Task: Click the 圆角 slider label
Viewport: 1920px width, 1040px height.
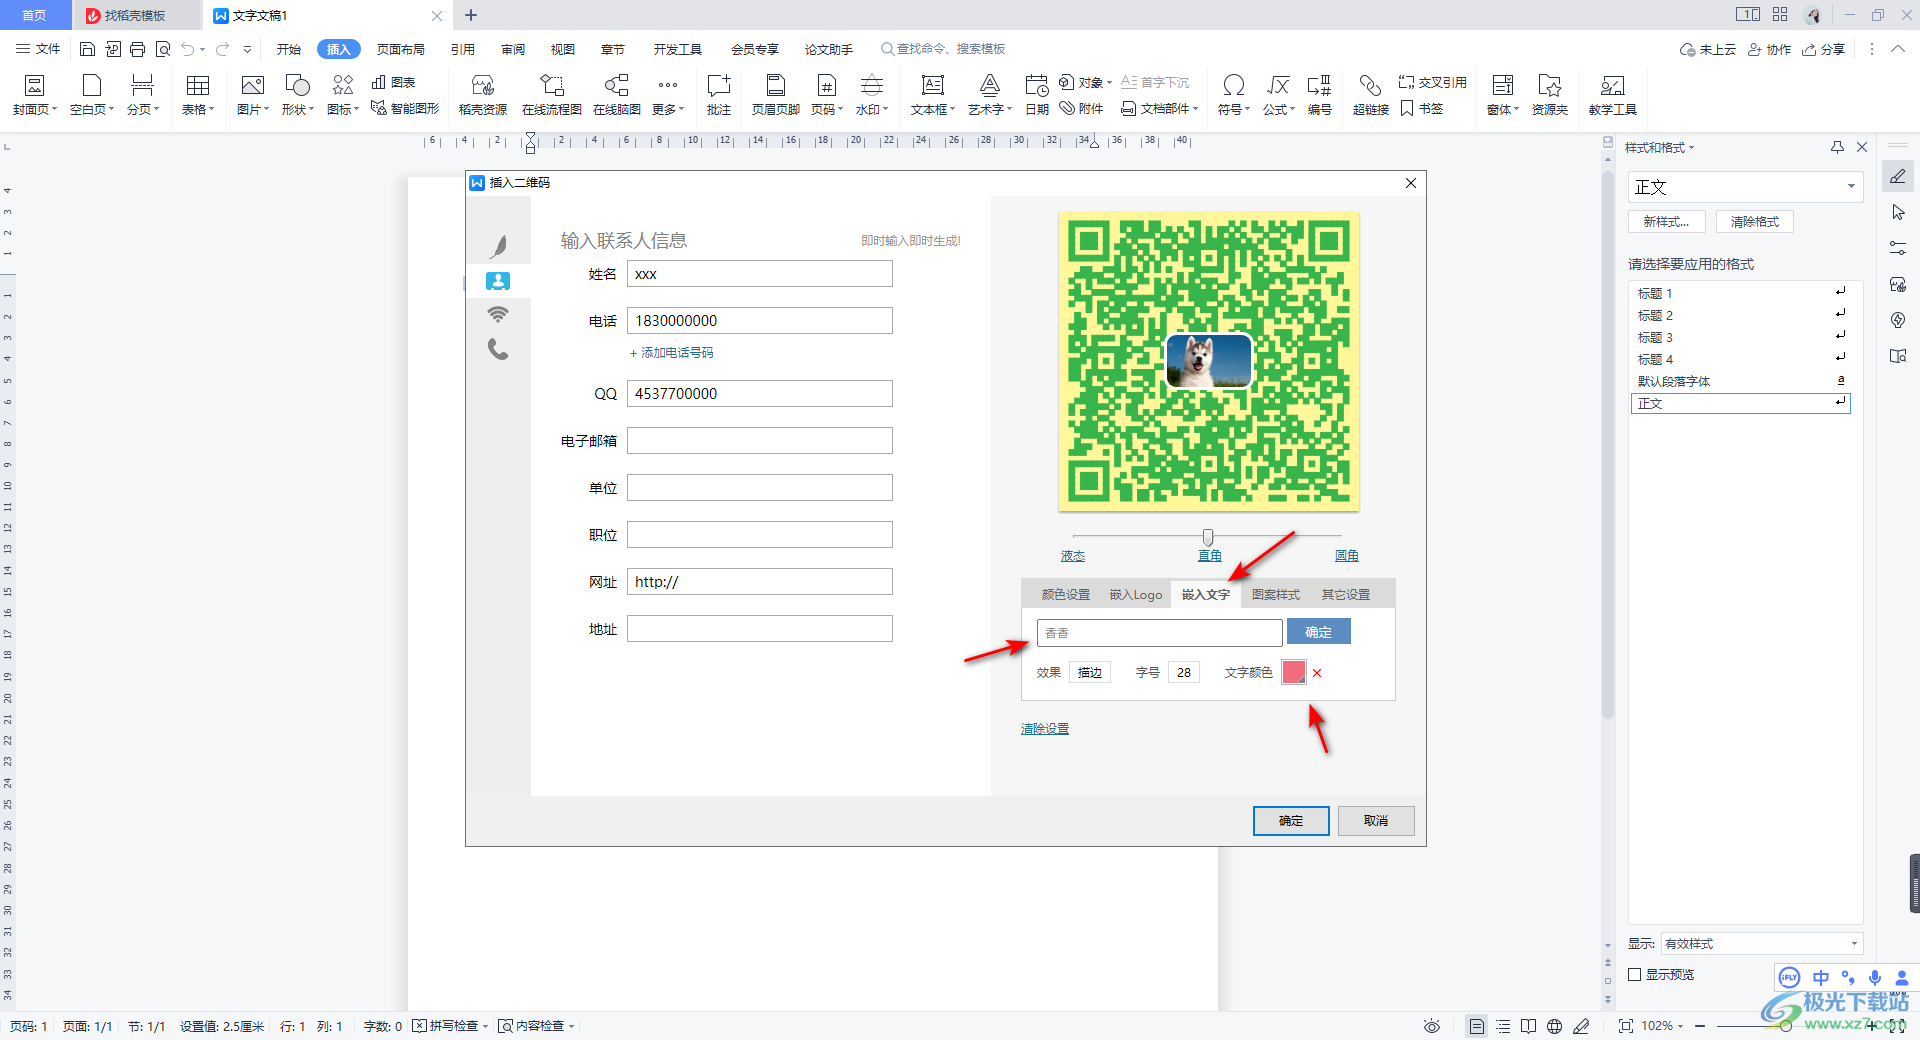Action: pos(1347,556)
